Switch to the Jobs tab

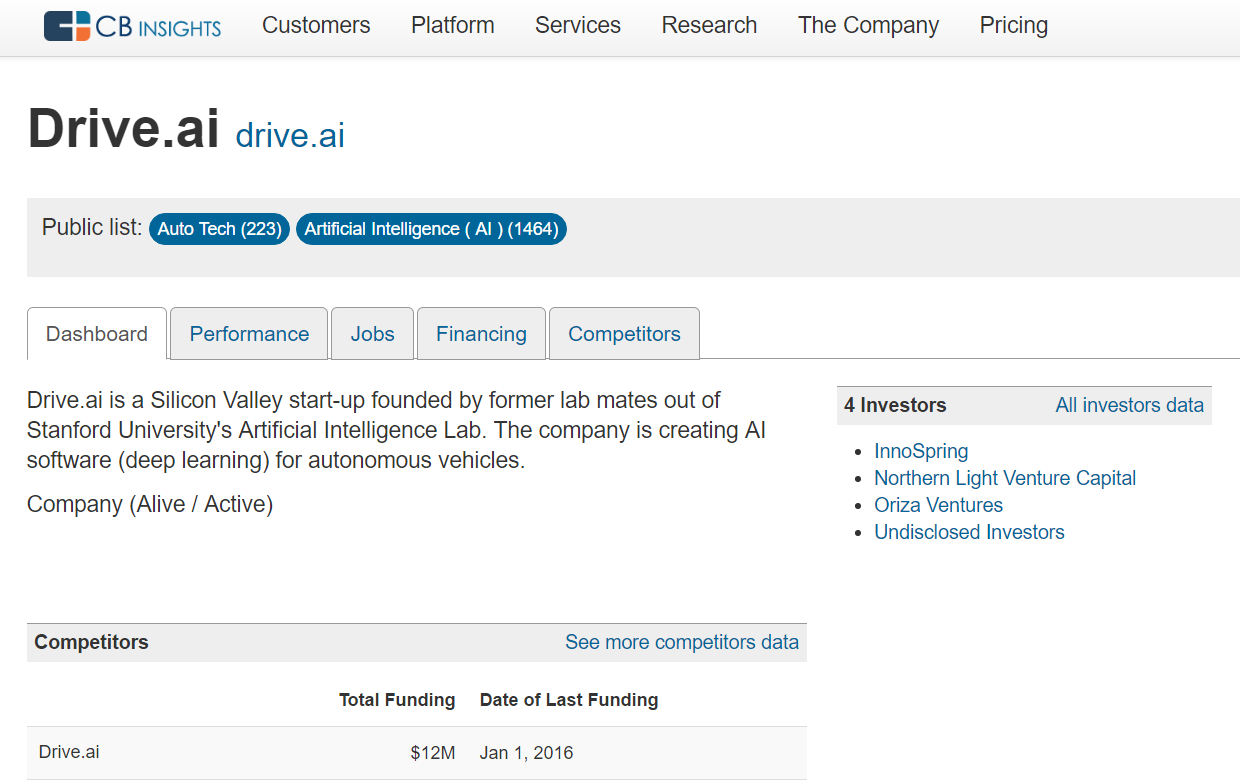click(373, 334)
